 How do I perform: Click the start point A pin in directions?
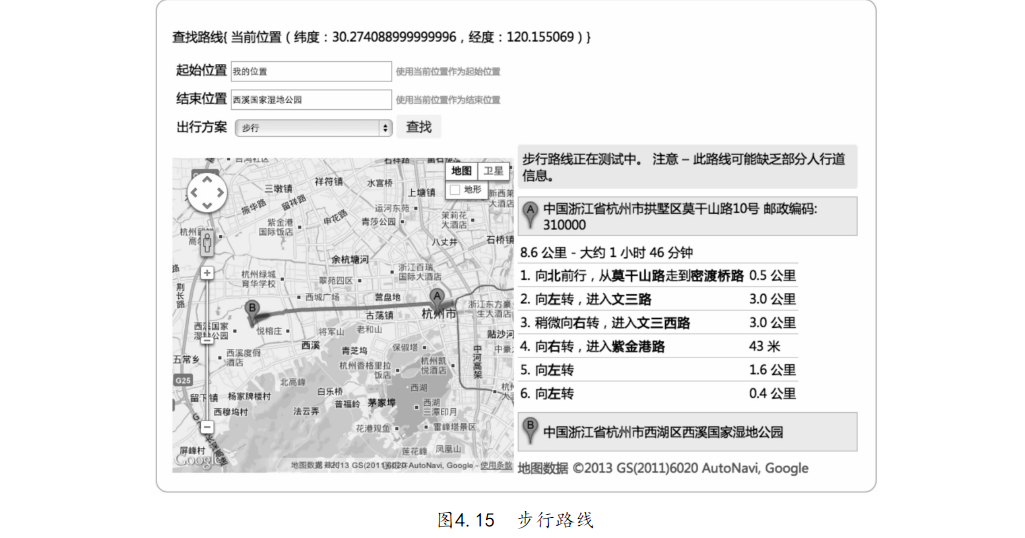click(530, 214)
